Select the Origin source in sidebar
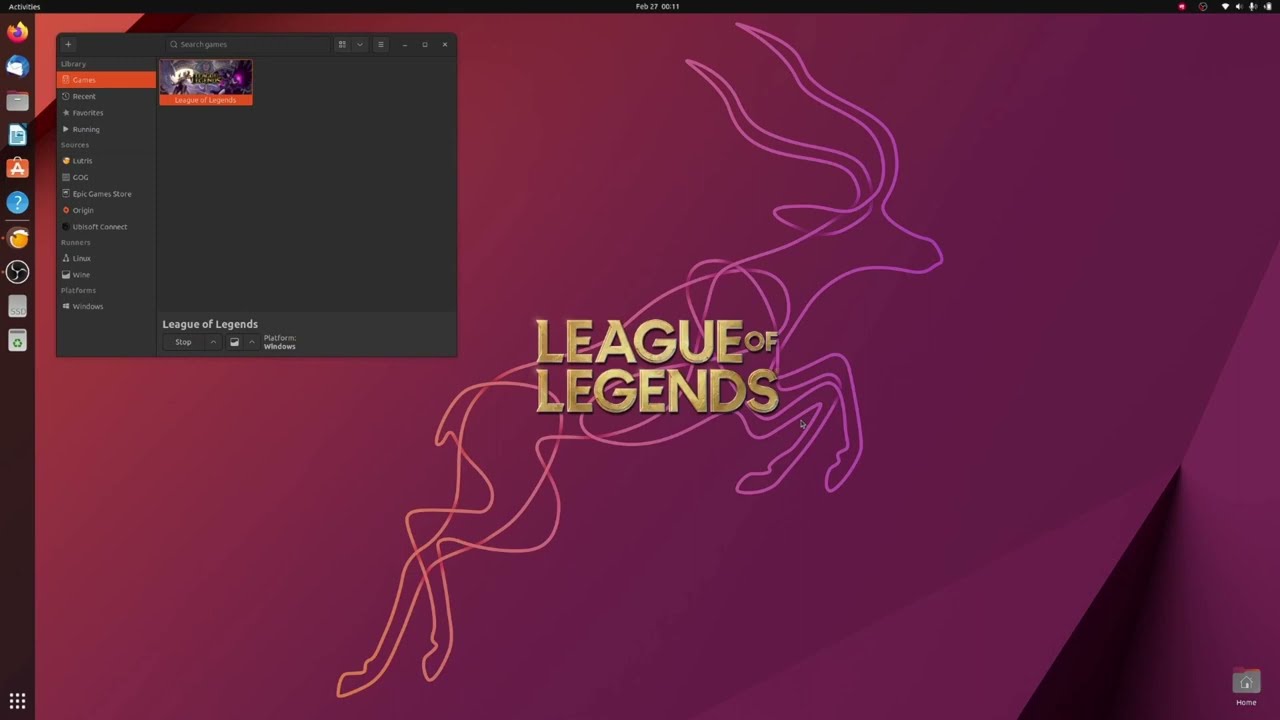The image size is (1280, 720). click(x=82, y=210)
